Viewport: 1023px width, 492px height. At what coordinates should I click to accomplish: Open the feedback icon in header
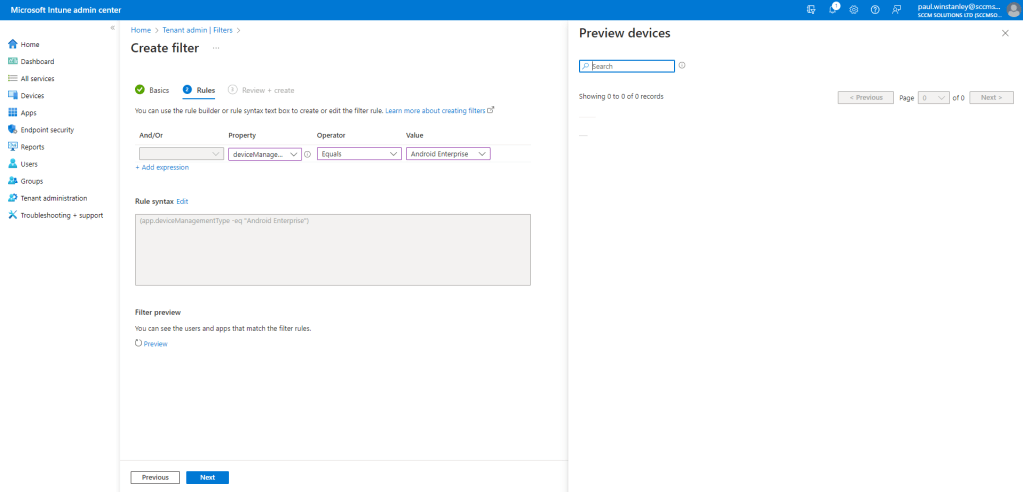(x=896, y=9)
